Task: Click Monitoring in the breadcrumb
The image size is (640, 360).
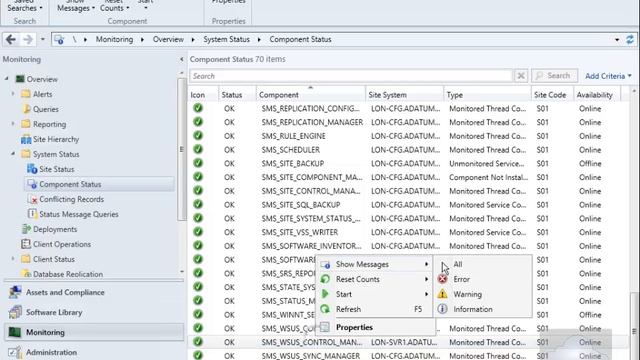Action: 114,40
